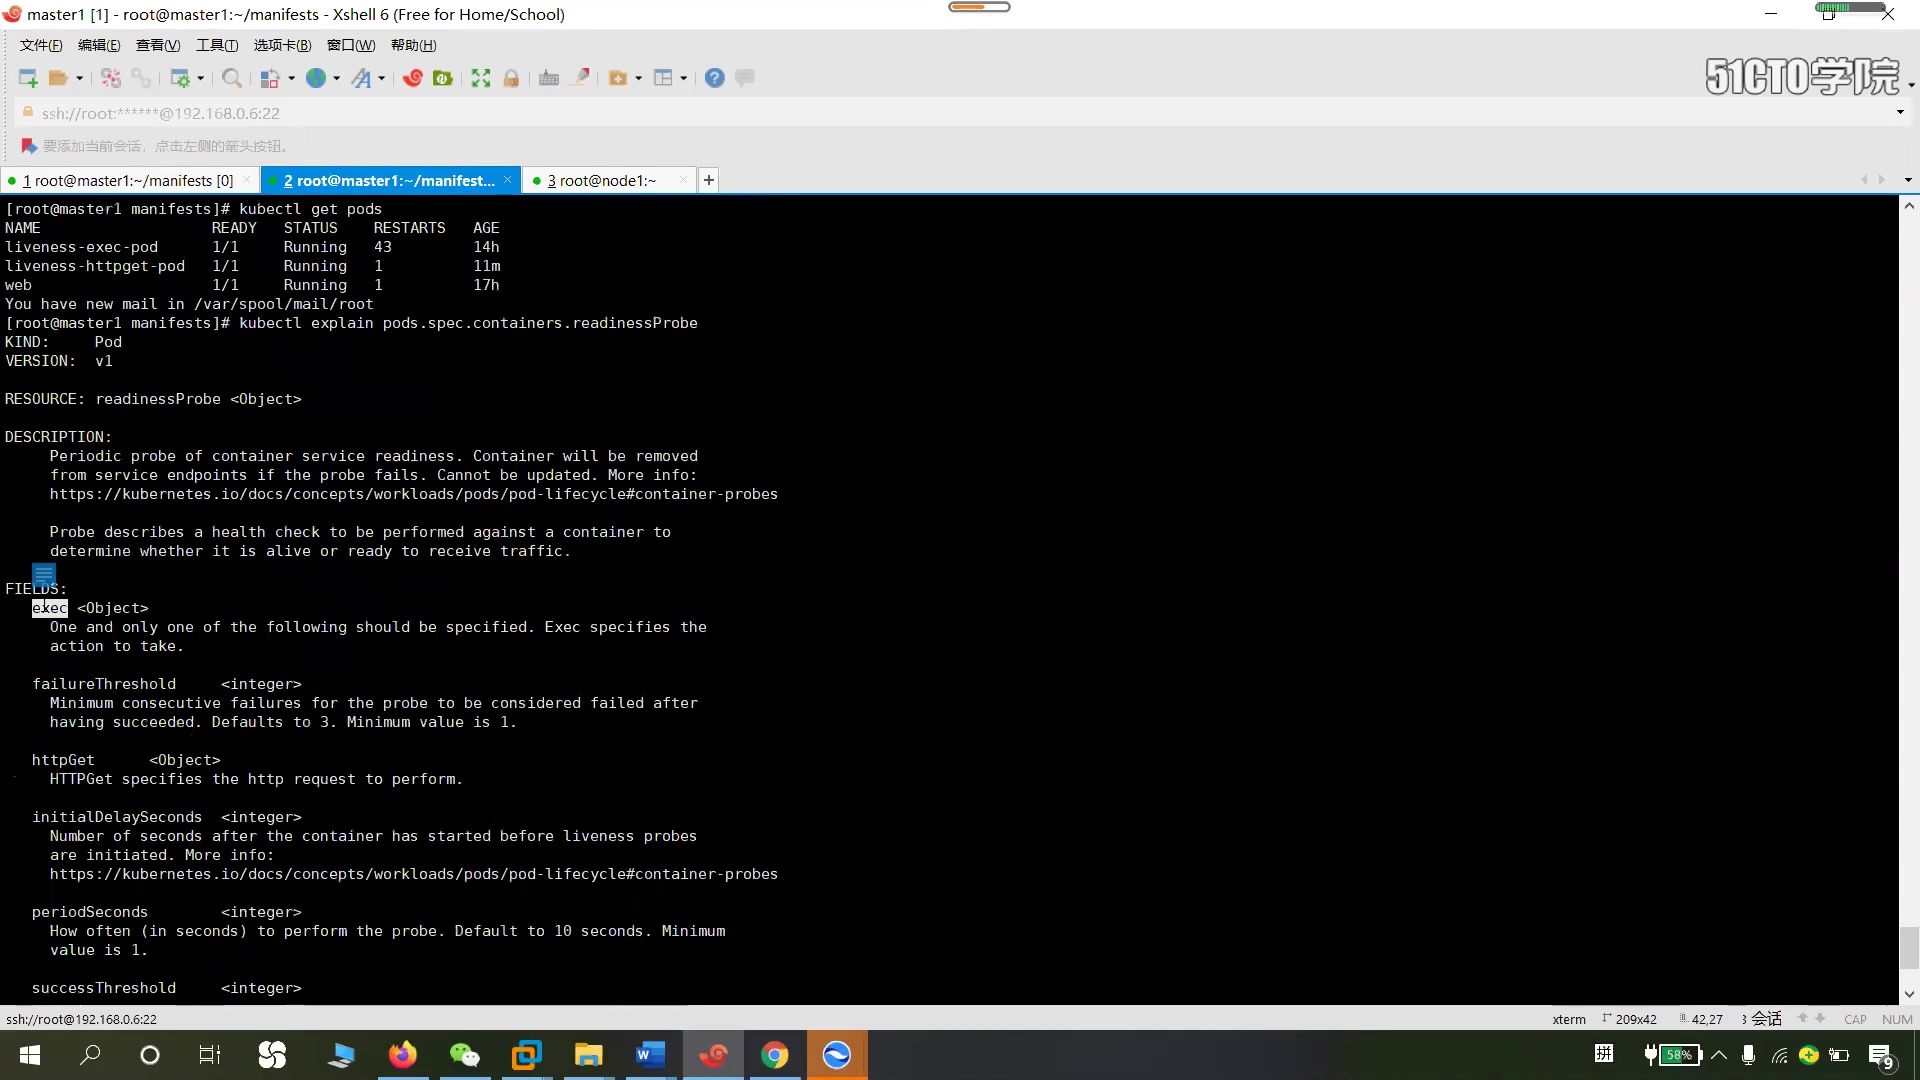The height and width of the screenshot is (1080, 1920).
Task: Click the globe encoding icon
Action: tap(316, 78)
